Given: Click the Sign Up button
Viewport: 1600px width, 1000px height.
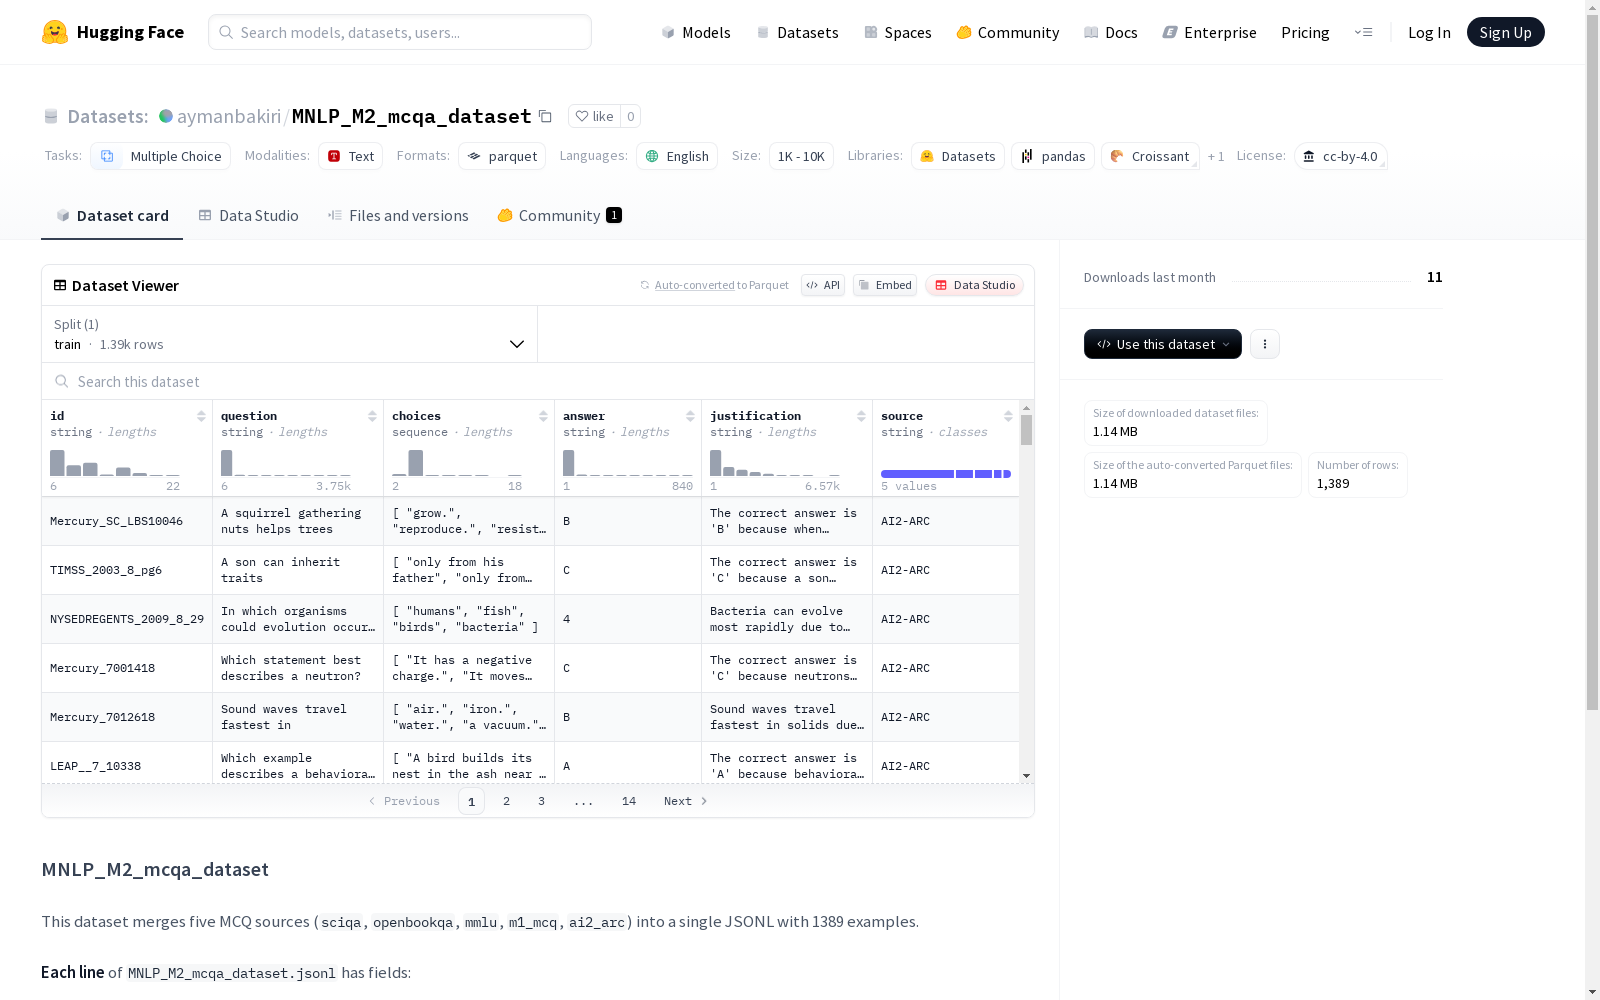Looking at the screenshot, I should (x=1505, y=32).
